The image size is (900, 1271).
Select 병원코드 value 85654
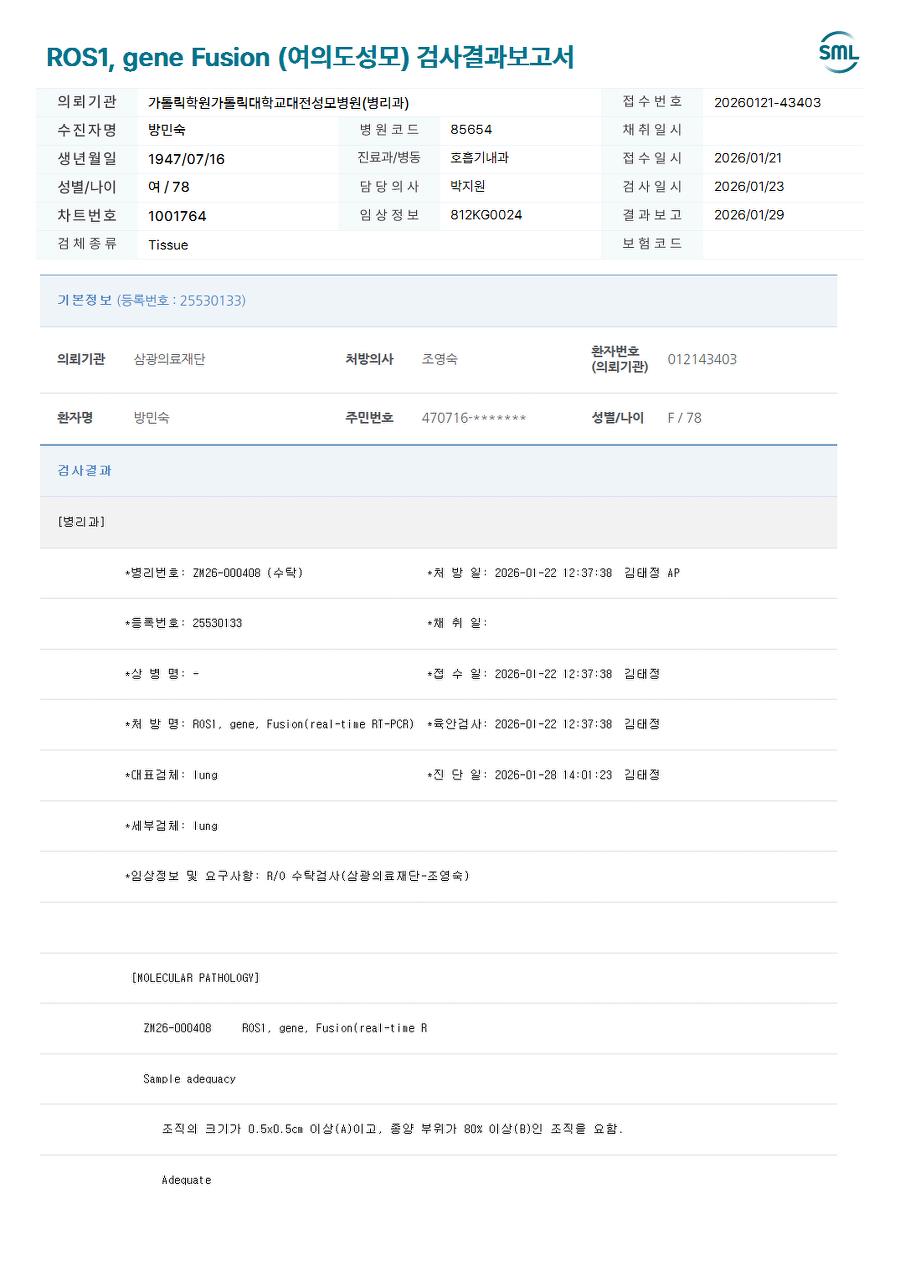pos(471,130)
